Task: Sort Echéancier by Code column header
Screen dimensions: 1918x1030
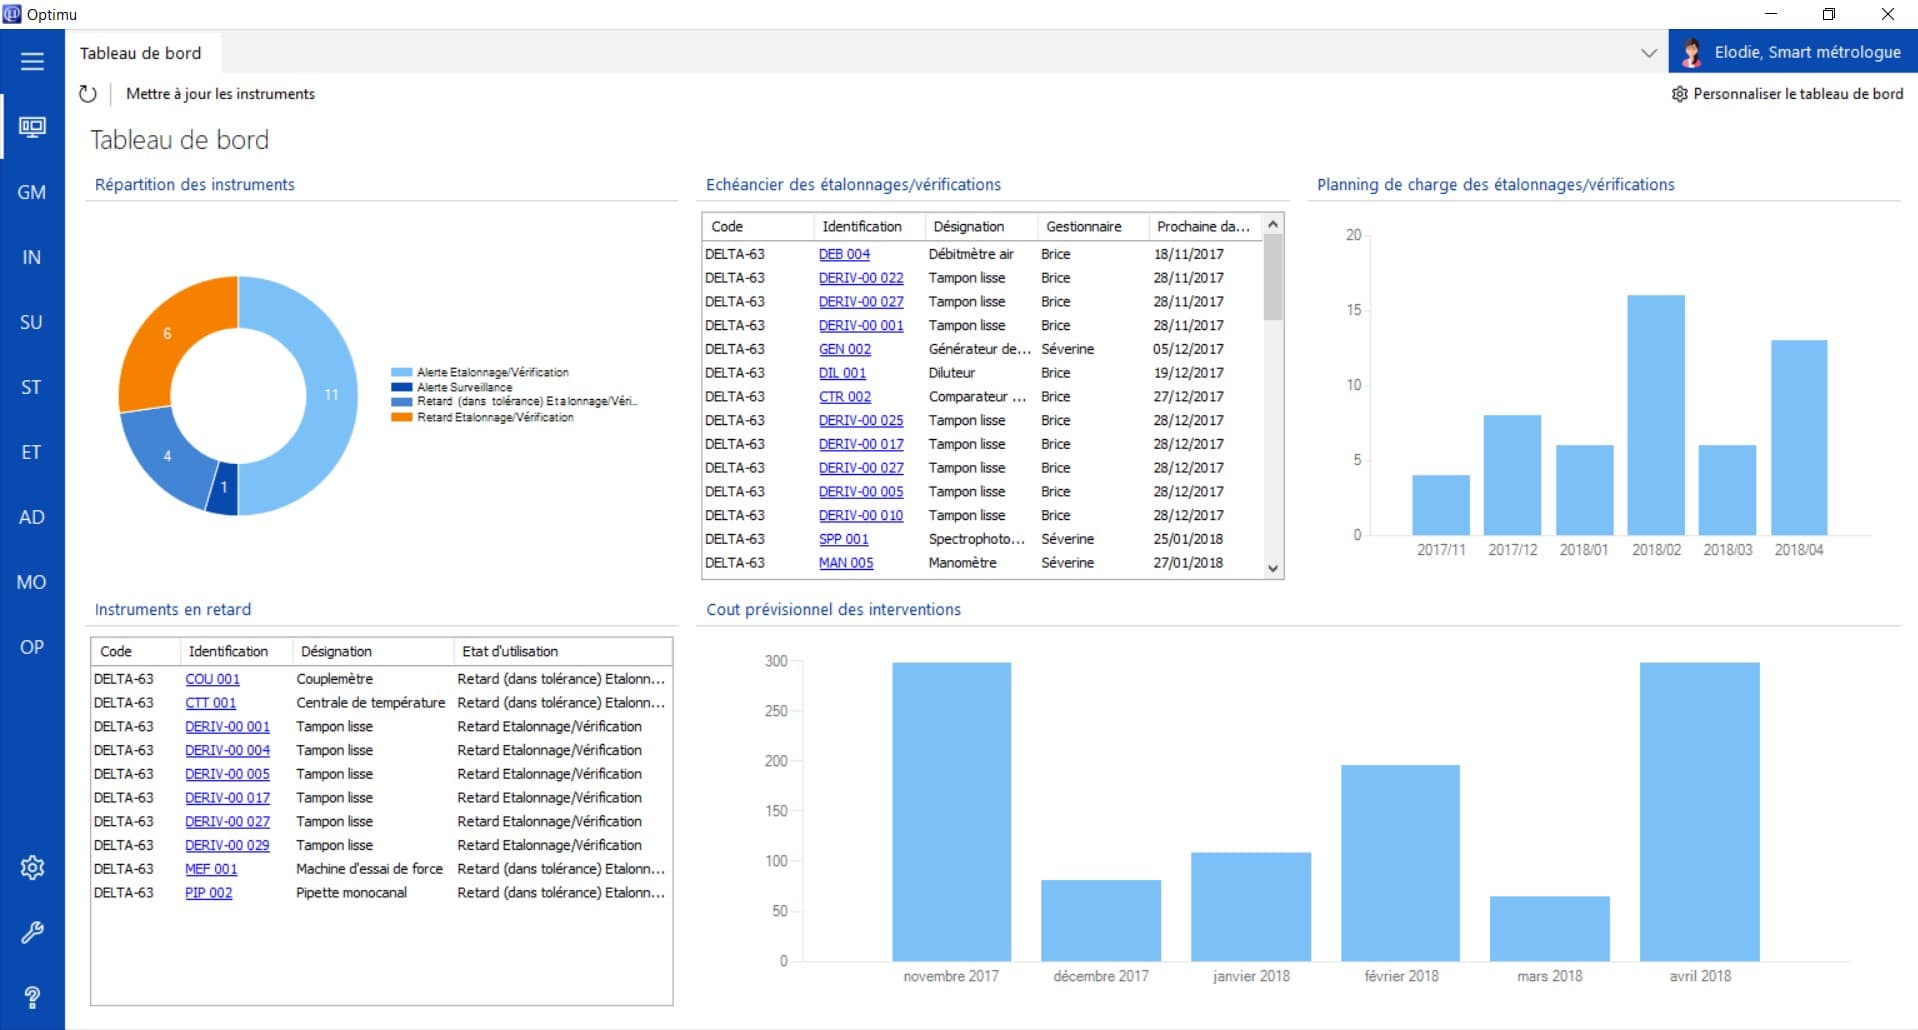Action: pos(758,227)
